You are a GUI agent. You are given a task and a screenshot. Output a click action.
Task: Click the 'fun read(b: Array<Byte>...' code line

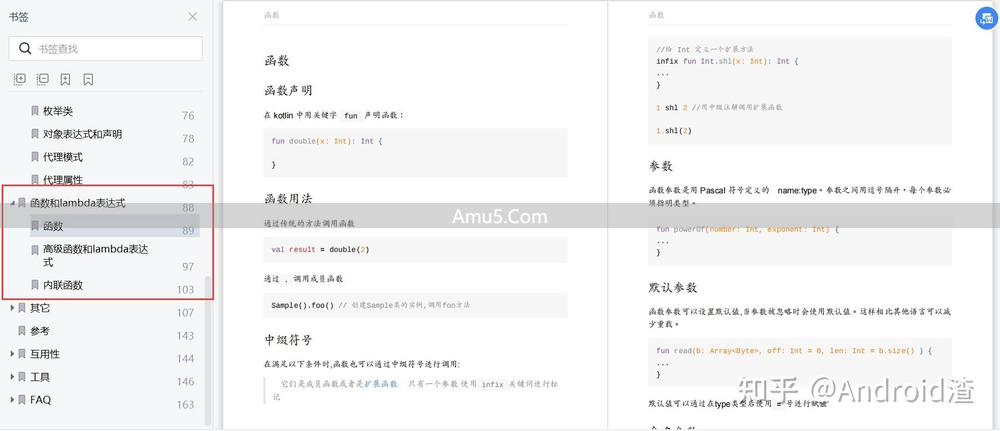click(794, 351)
